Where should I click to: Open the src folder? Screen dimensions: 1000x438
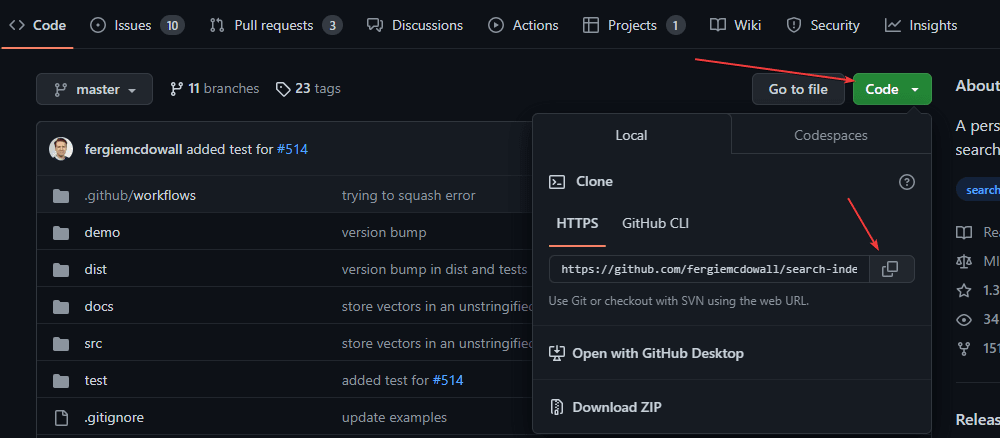pos(93,343)
